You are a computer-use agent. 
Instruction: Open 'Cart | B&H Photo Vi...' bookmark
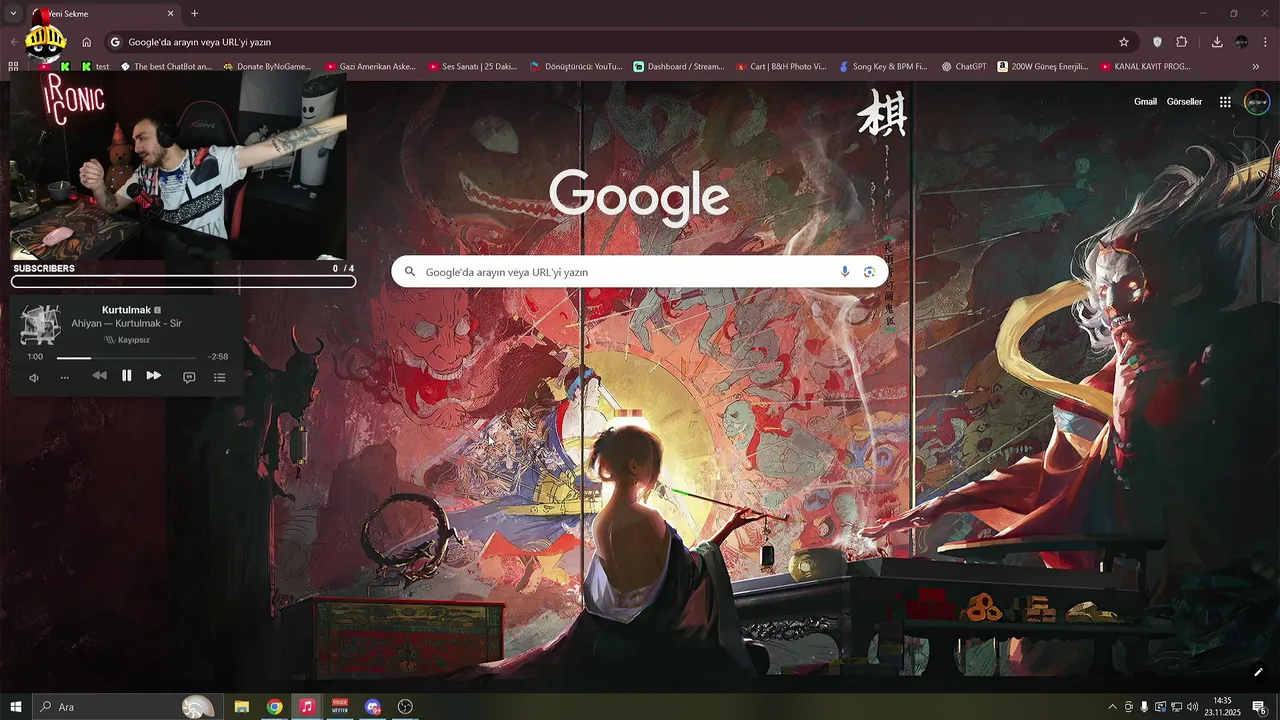coord(781,67)
